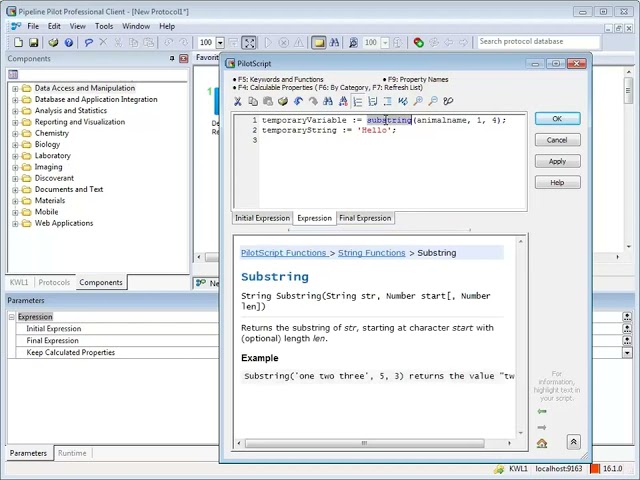Click the Copy icon in PilotScript toolbar
Screen dimensions: 640x480
click(x=253, y=101)
